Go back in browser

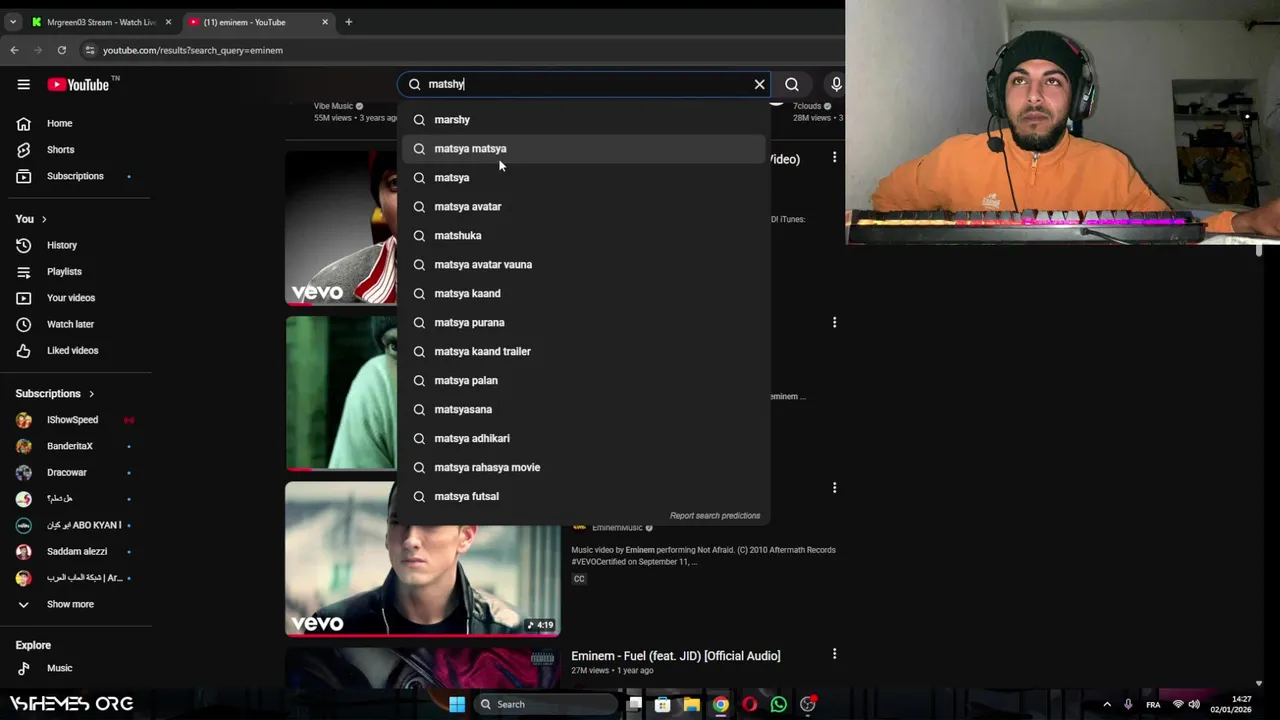[x=14, y=50]
